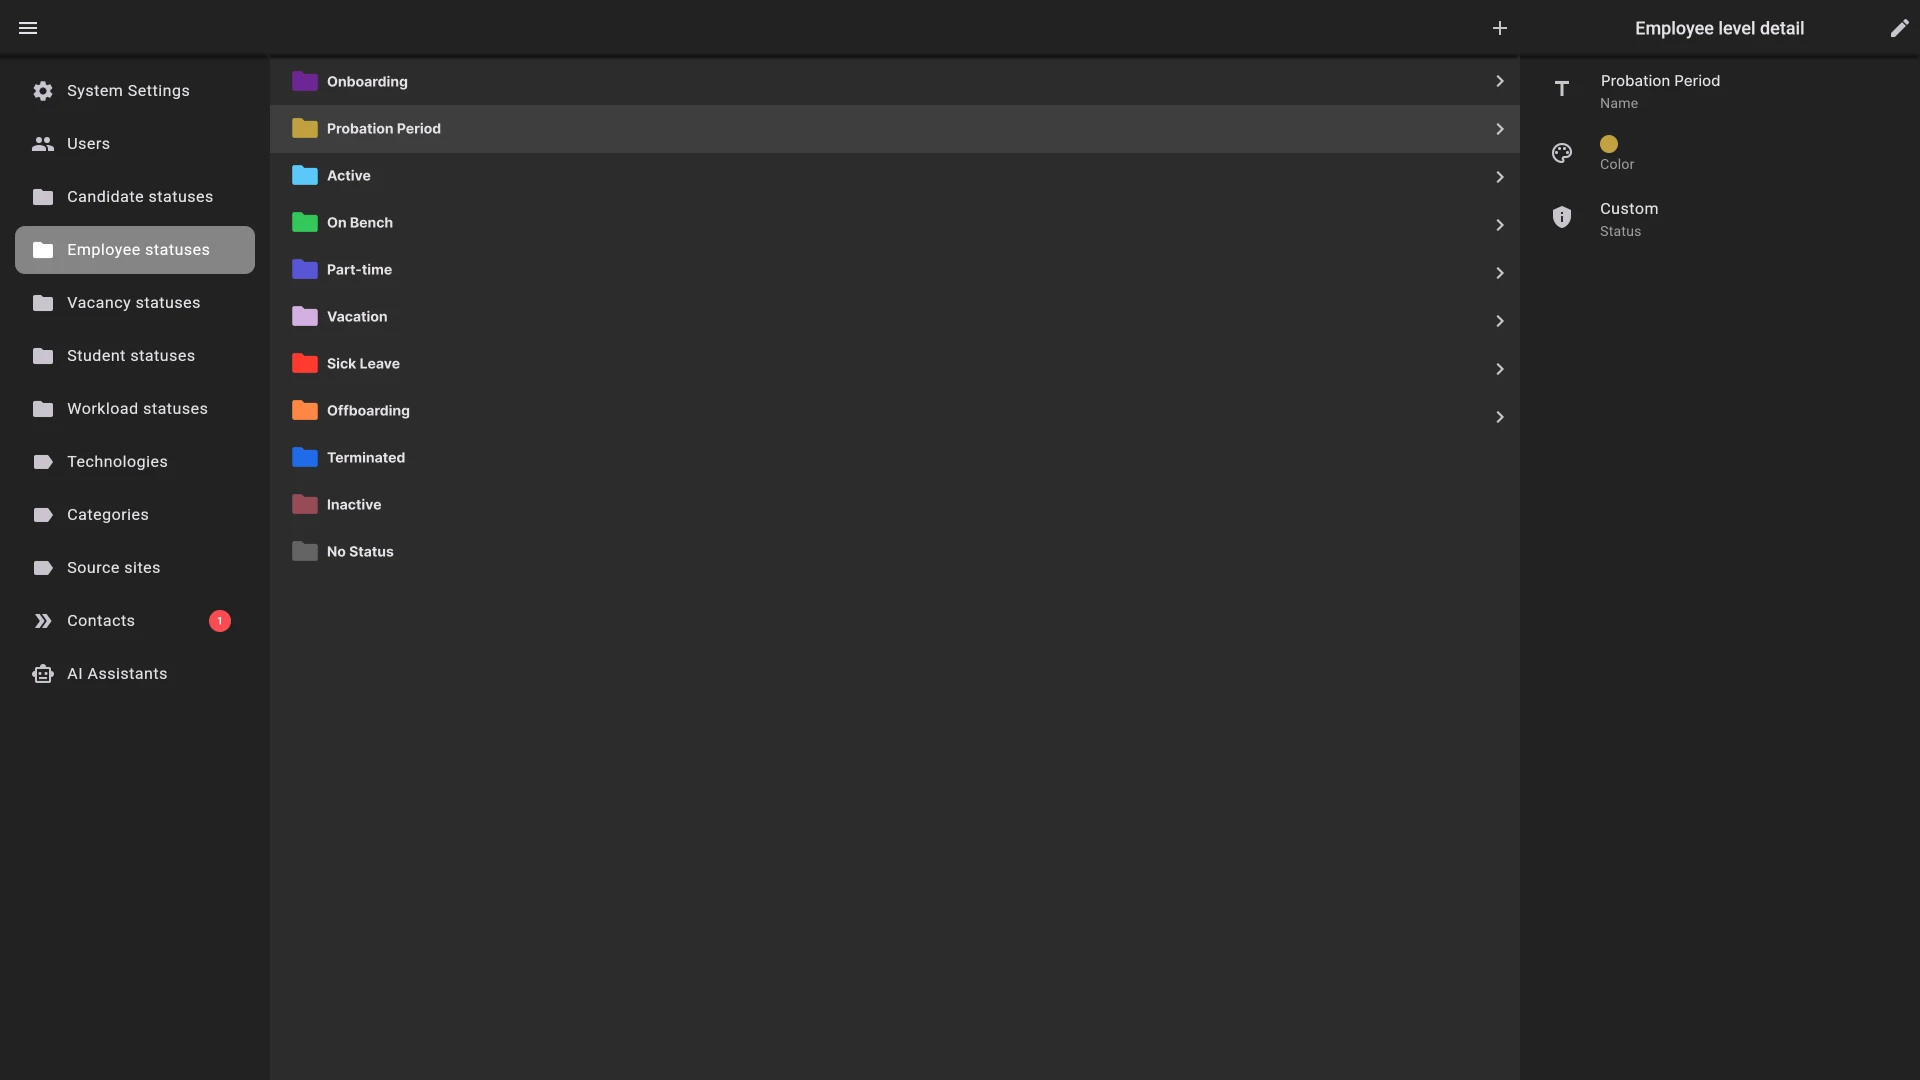The image size is (1920, 1080).
Task: Click the Status shield icon
Action: tap(1561, 217)
